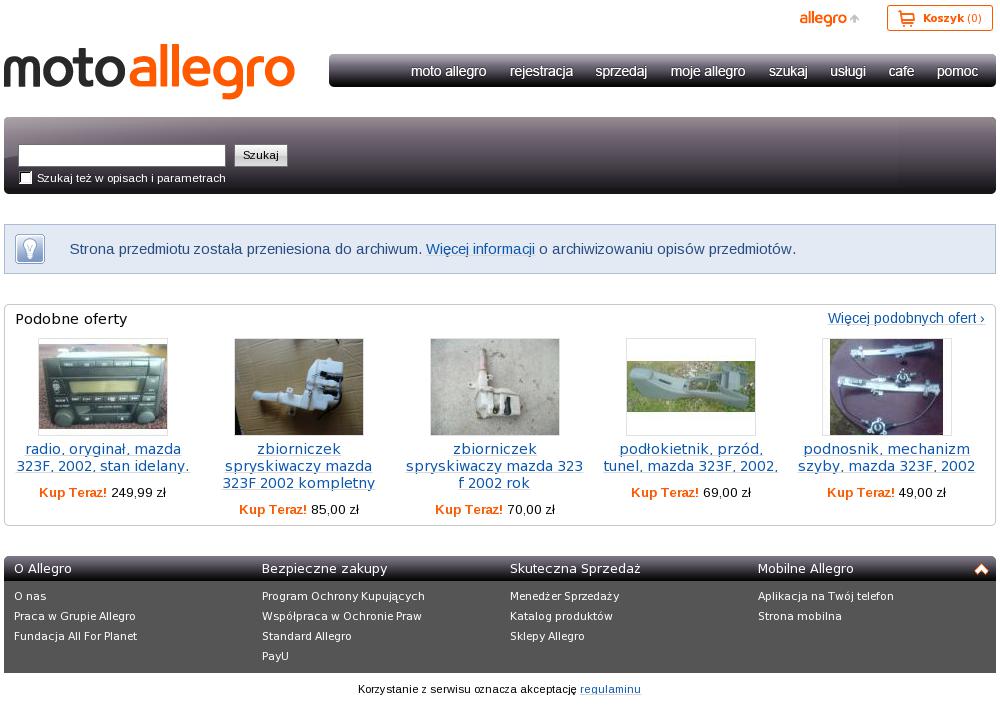Click the 249,99 zł price text

coord(138,493)
